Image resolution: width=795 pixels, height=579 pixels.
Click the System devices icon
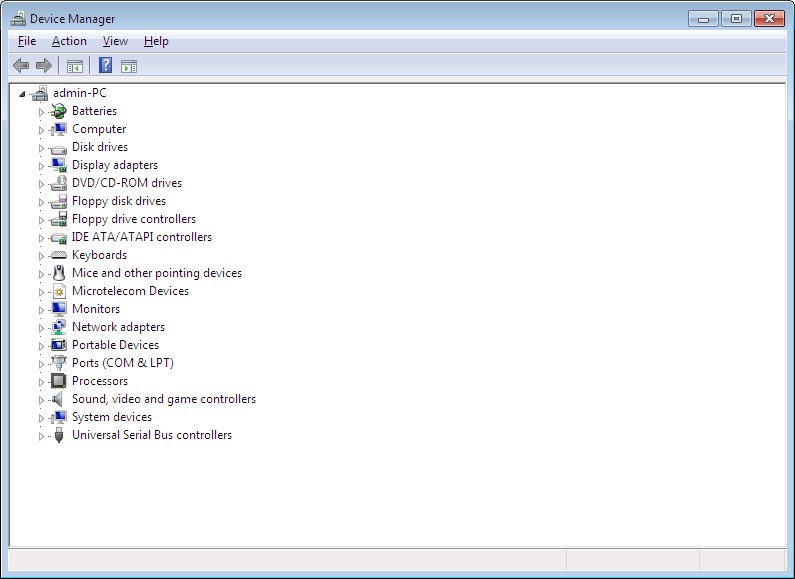click(x=59, y=417)
